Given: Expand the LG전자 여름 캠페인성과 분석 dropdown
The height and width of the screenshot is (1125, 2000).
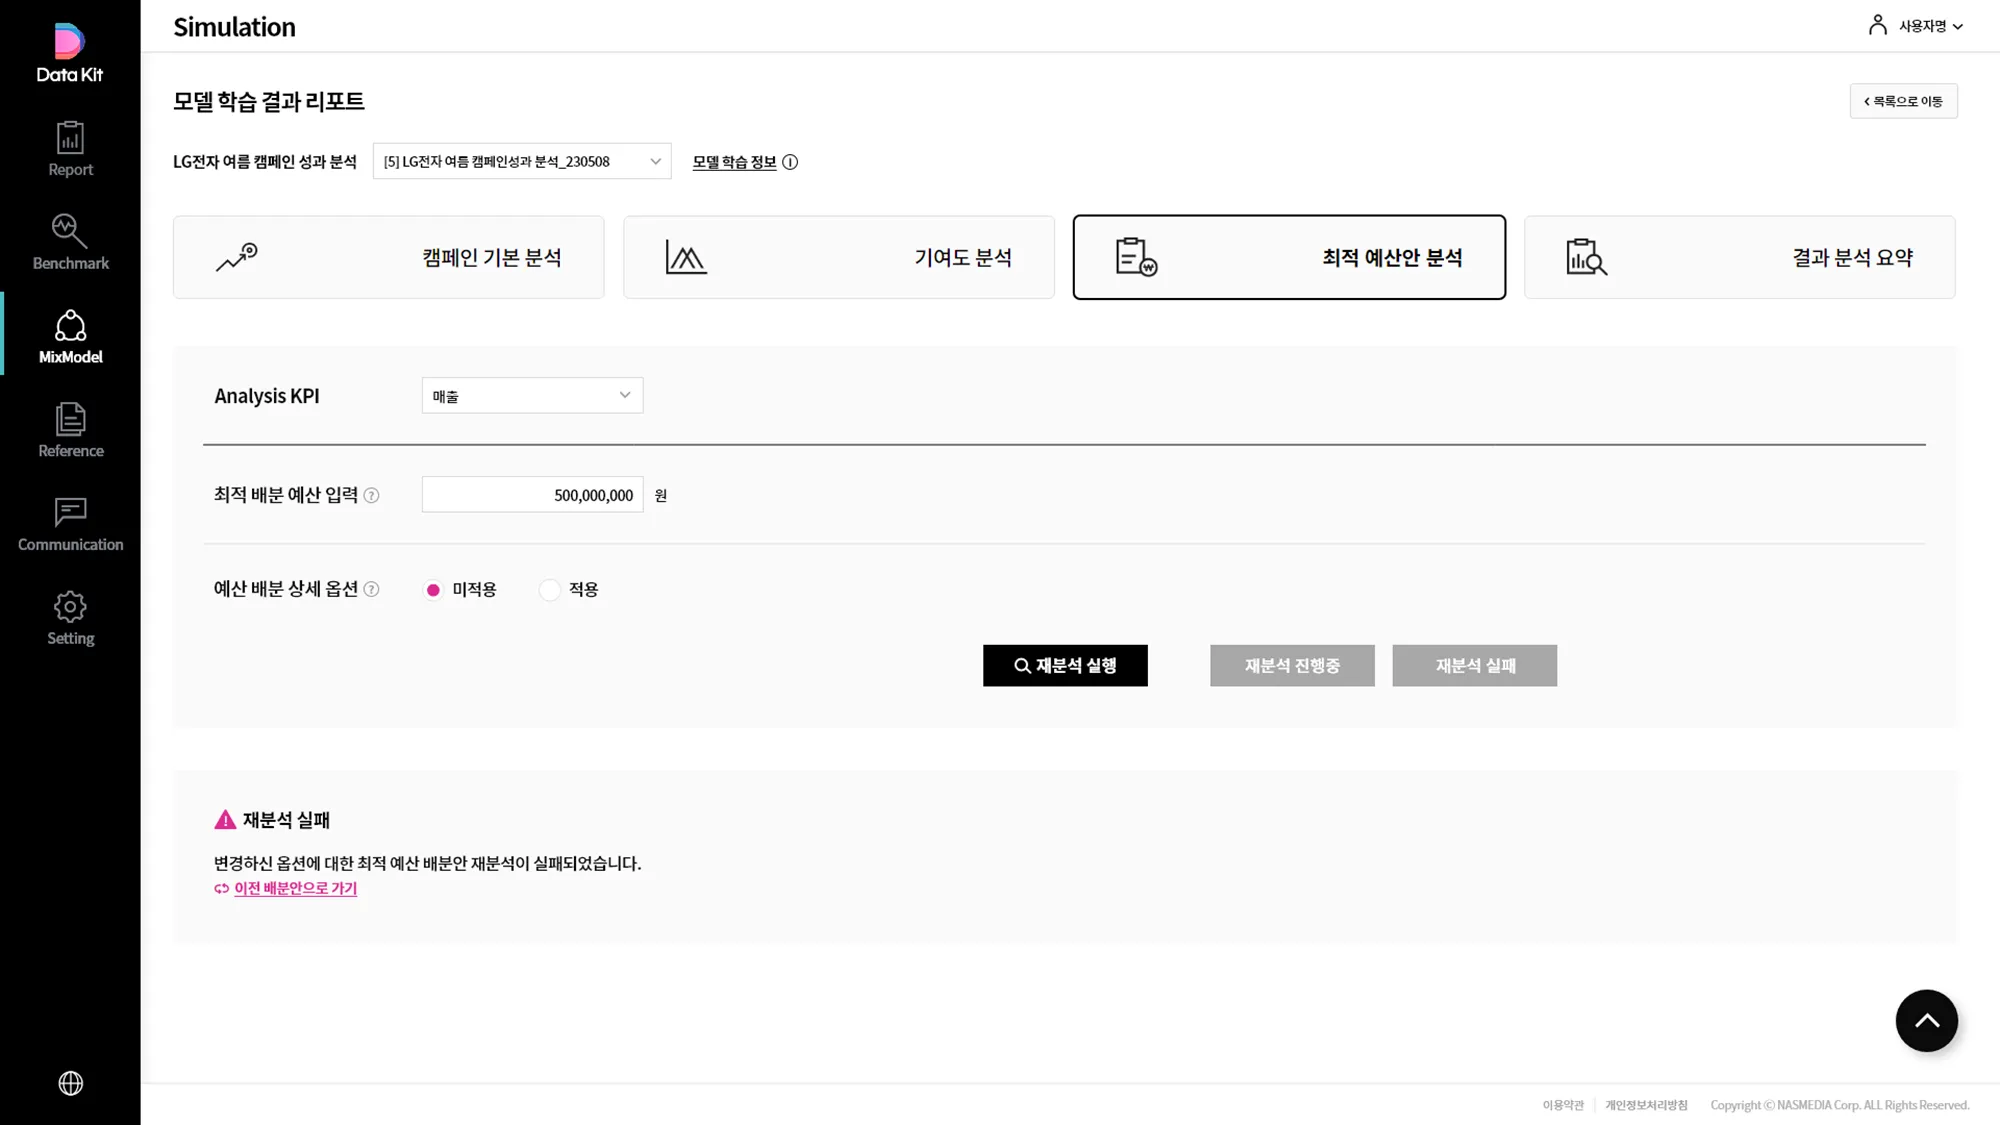Looking at the screenshot, I should point(522,161).
